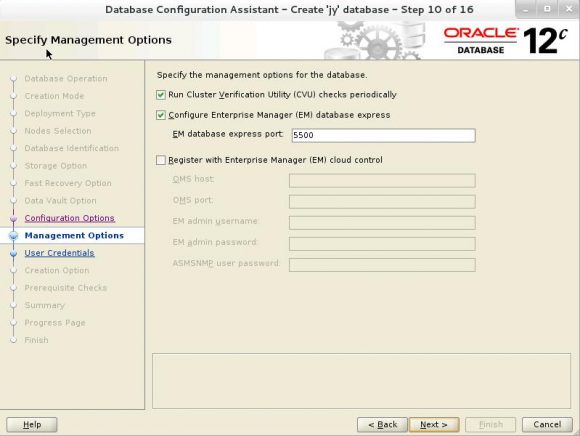This screenshot has width=580, height=436.
Task: Click the User Credentials step bullet
Action: tap(14, 253)
